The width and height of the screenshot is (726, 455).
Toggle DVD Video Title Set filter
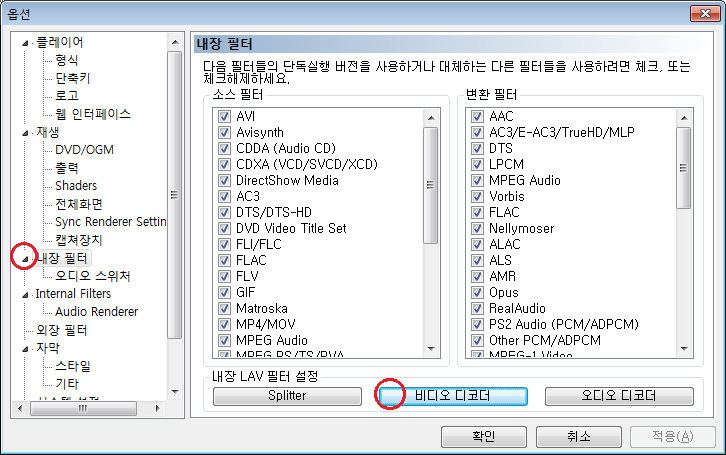click(x=225, y=228)
